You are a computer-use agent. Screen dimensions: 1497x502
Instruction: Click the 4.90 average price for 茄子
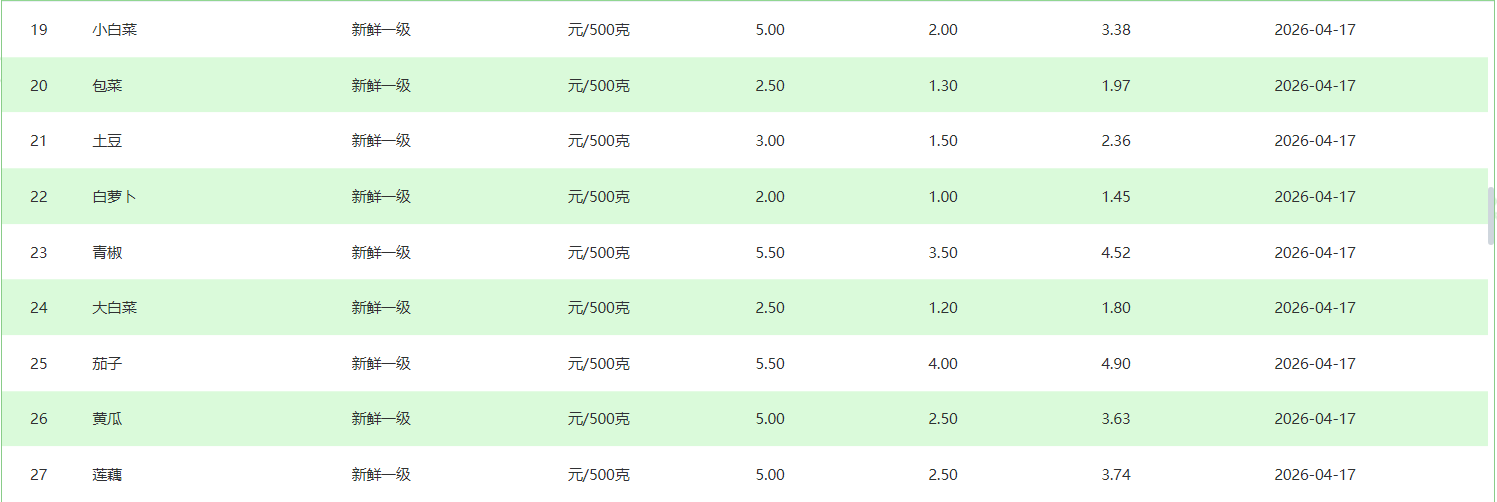tap(1116, 364)
